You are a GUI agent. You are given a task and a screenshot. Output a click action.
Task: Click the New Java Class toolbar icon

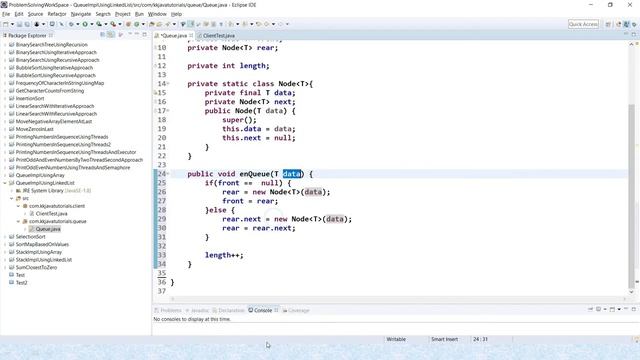pyautogui.click(x=137, y=24)
